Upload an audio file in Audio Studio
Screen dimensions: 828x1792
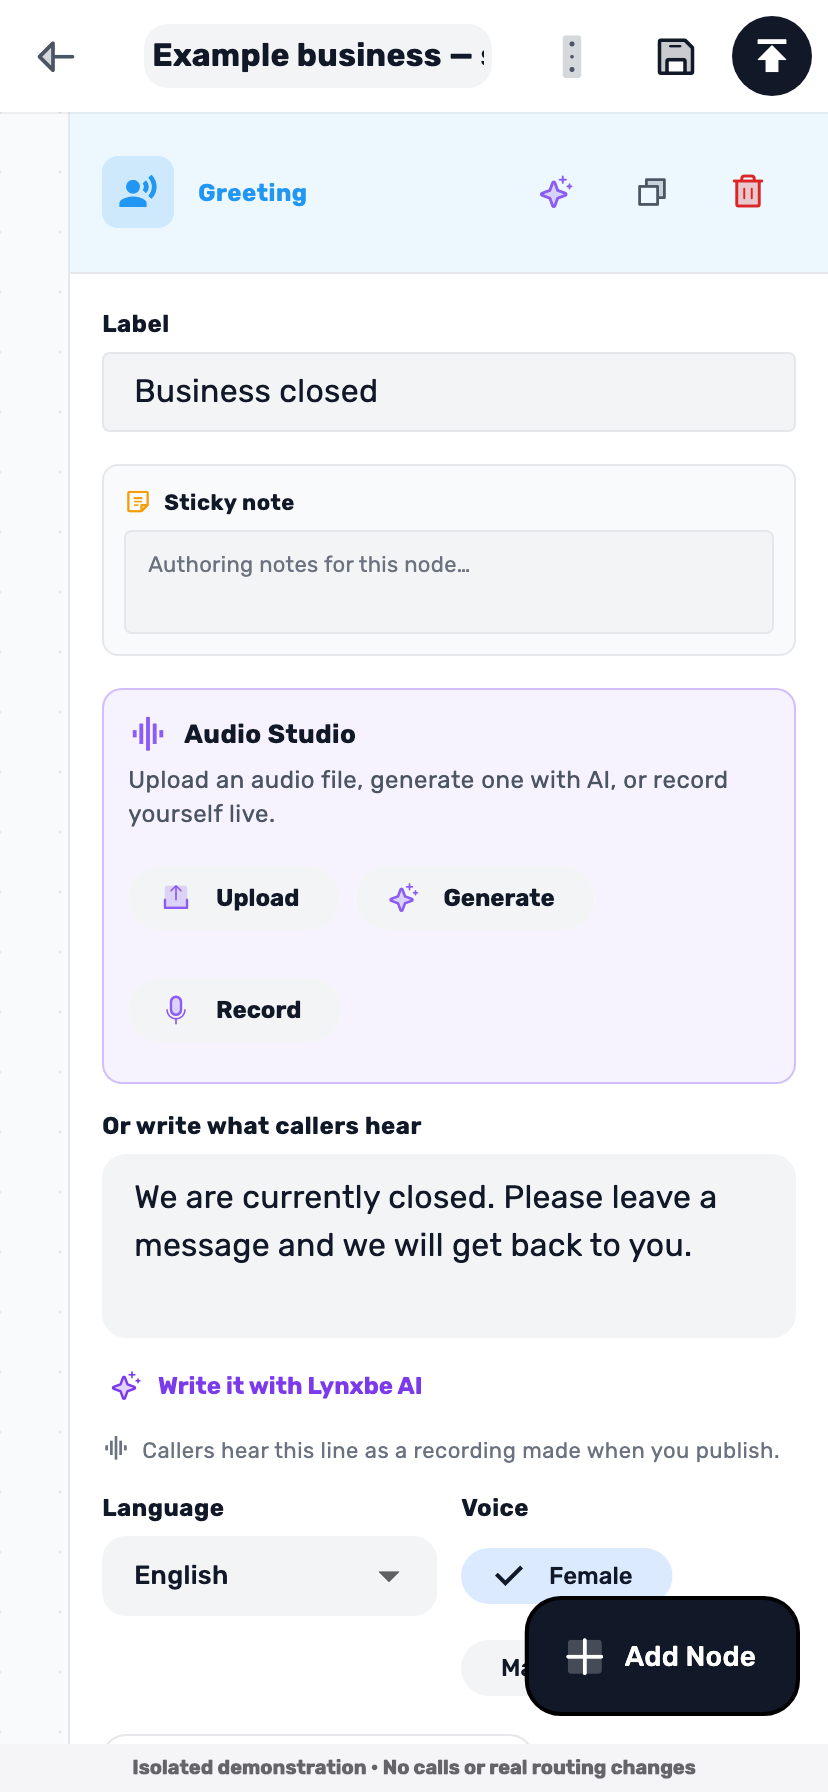click(233, 898)
